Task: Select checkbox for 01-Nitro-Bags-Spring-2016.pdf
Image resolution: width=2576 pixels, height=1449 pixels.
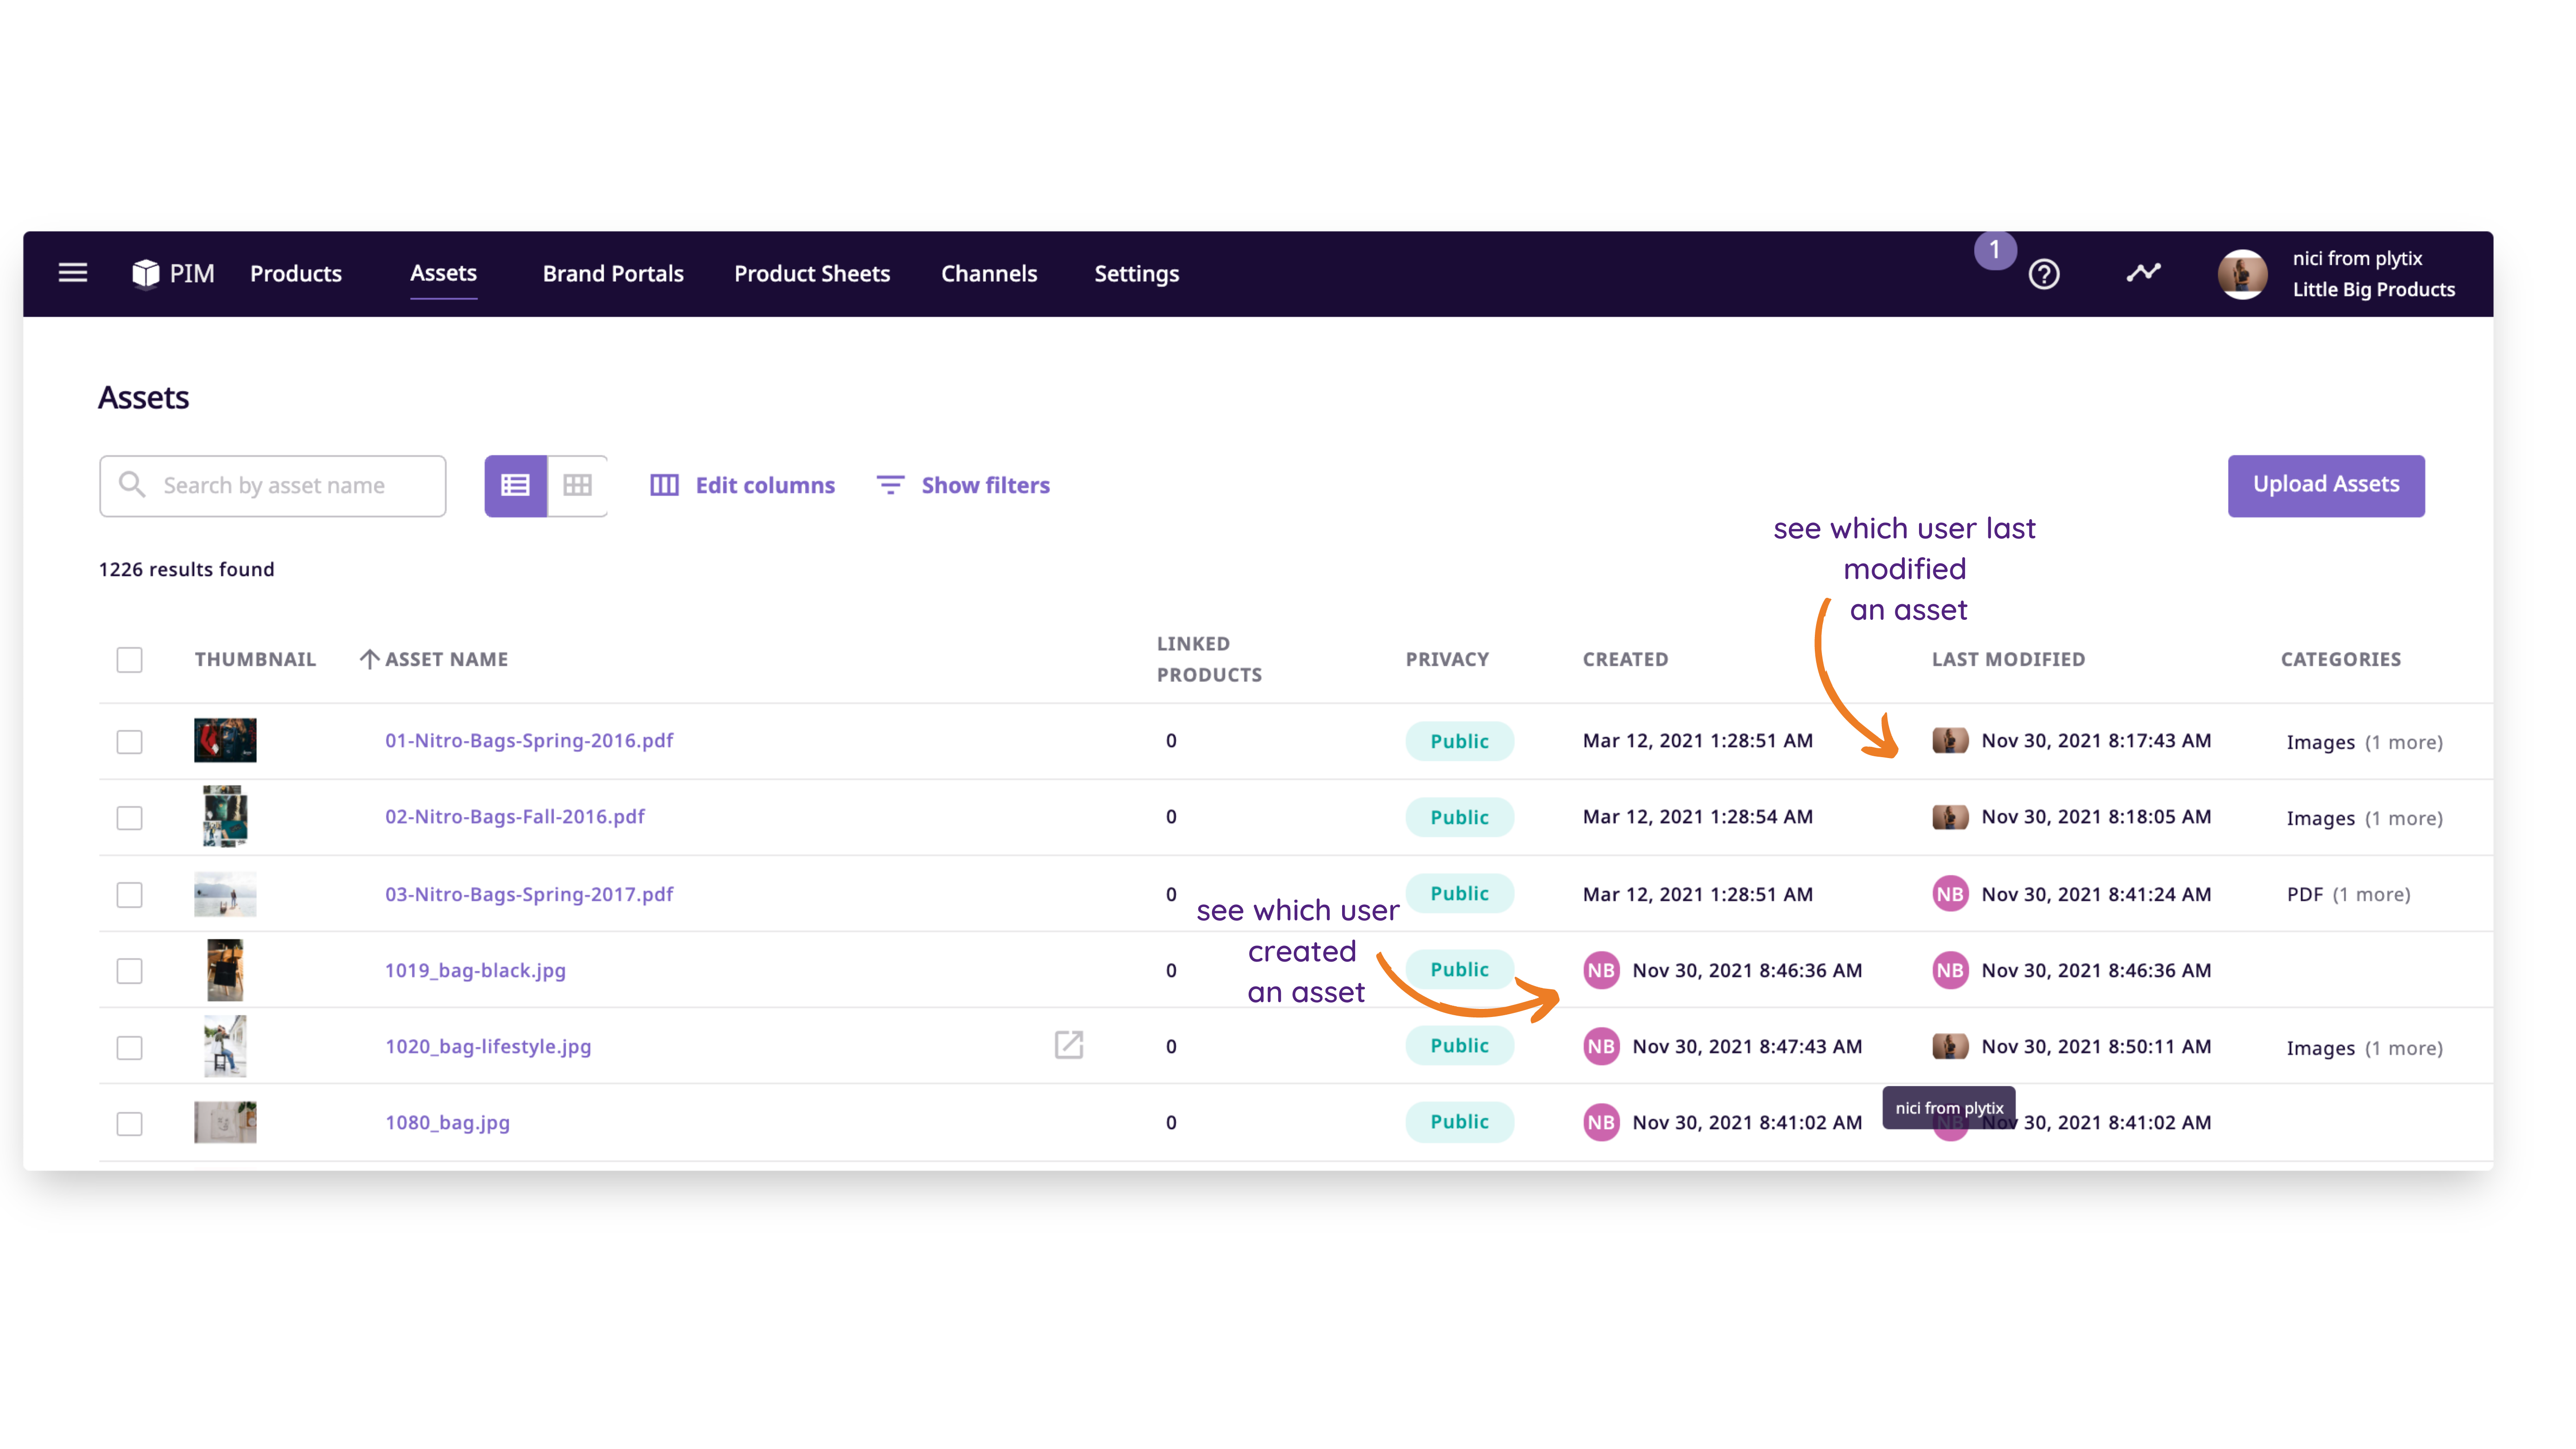Action: (x=129, y=742)
